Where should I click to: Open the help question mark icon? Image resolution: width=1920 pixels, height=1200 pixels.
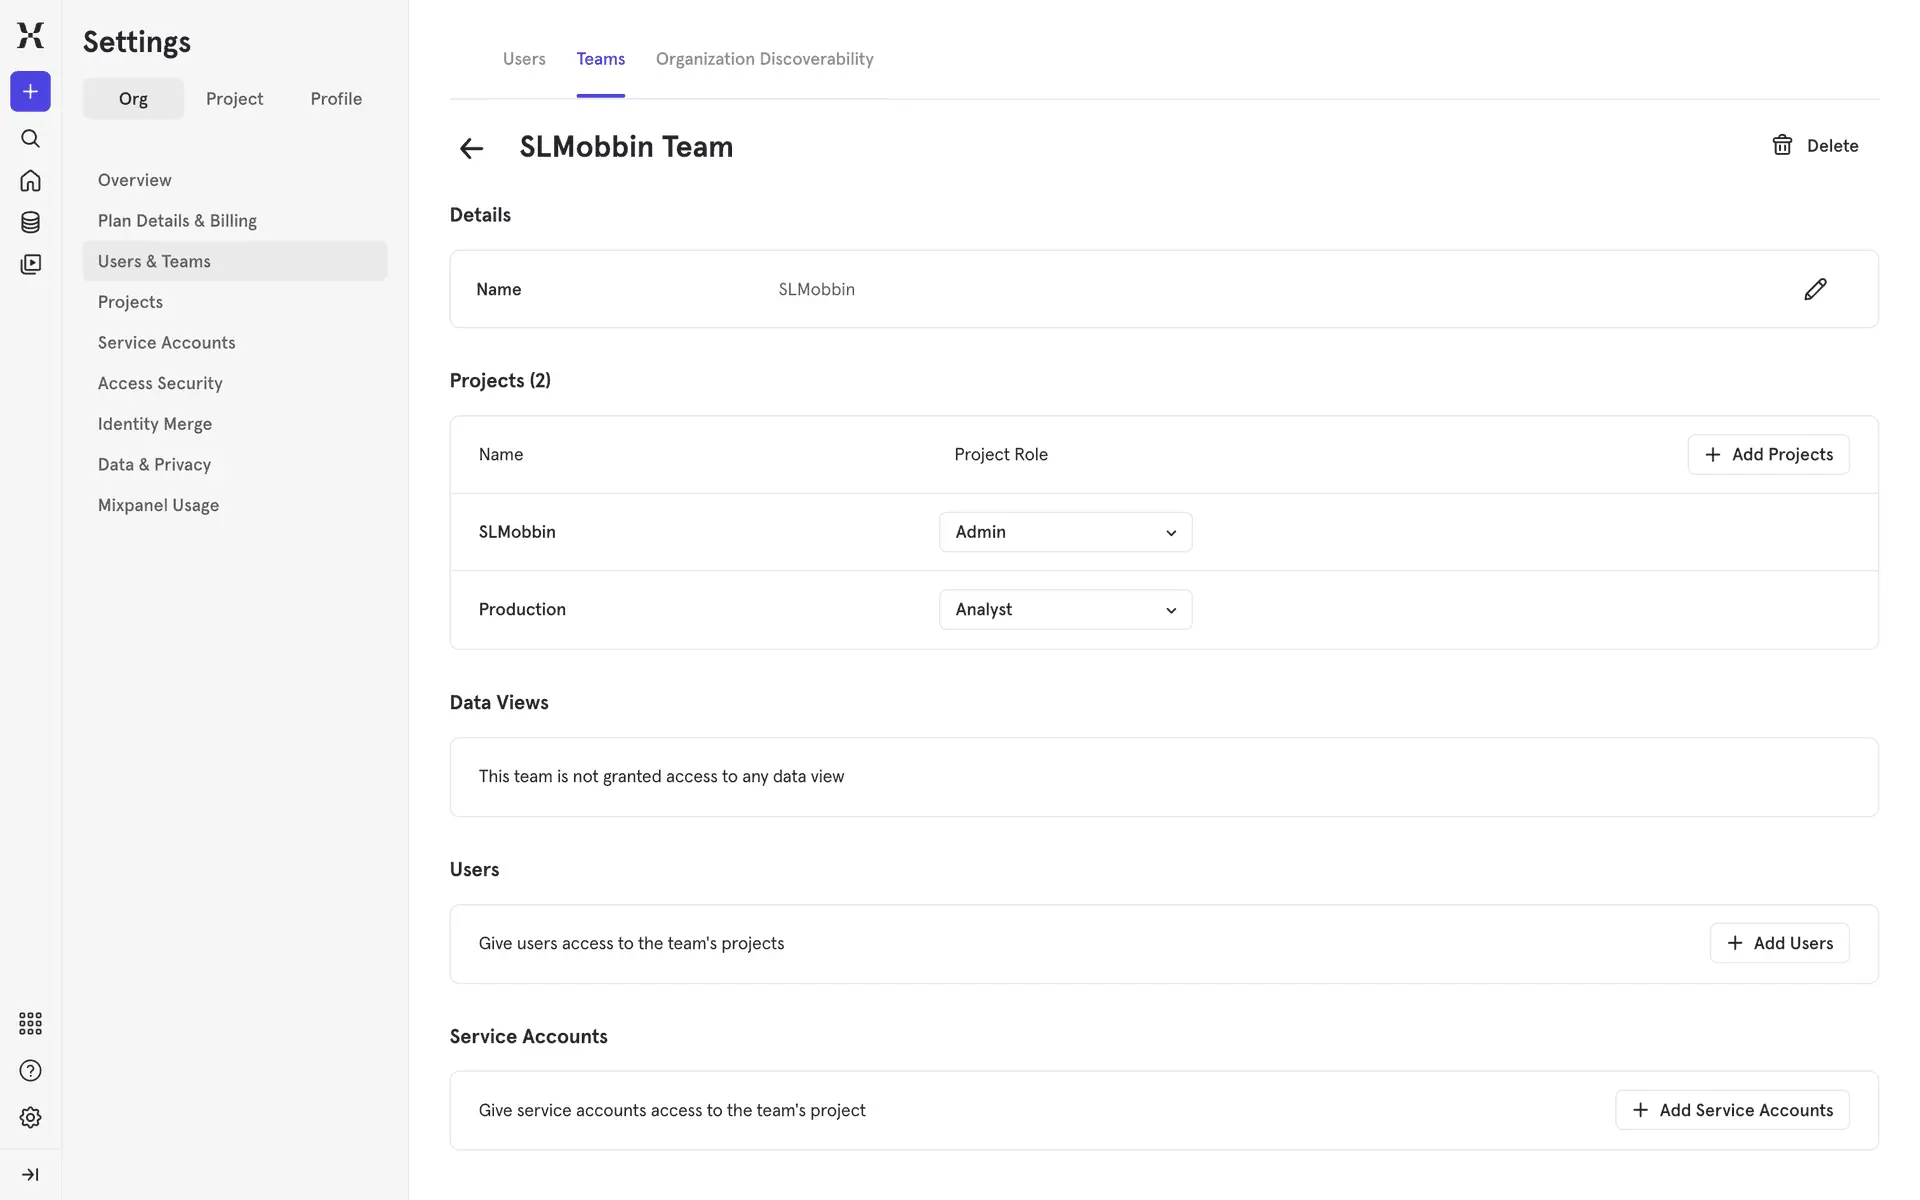(x=30, y=1071)
